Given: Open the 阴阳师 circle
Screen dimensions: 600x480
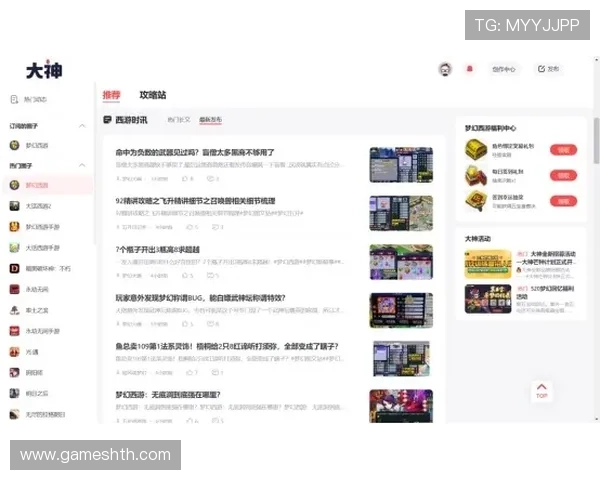Looking at the screenshot, I should 26,372.
